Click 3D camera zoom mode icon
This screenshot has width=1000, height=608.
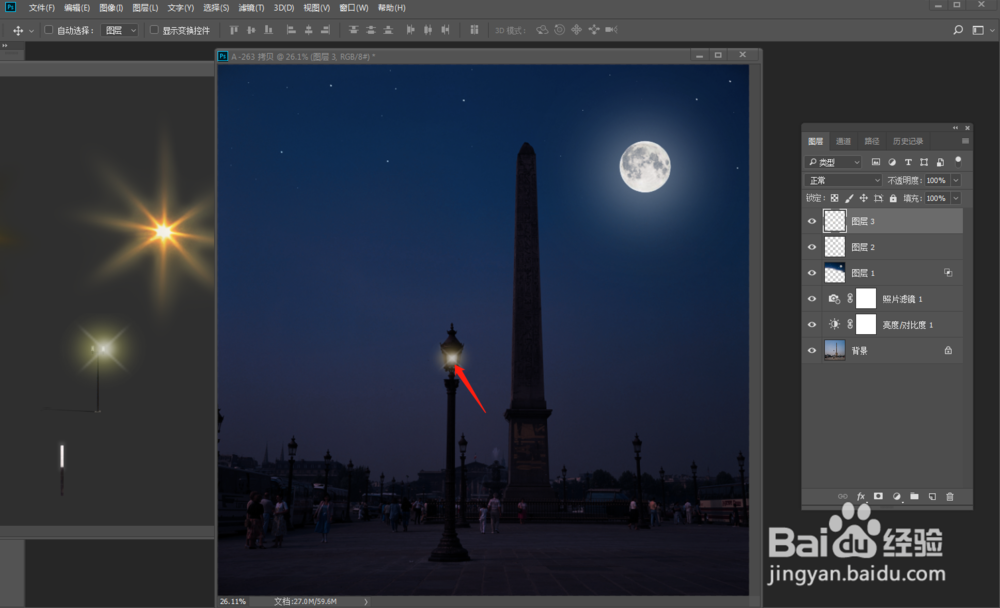click(611, 30)
